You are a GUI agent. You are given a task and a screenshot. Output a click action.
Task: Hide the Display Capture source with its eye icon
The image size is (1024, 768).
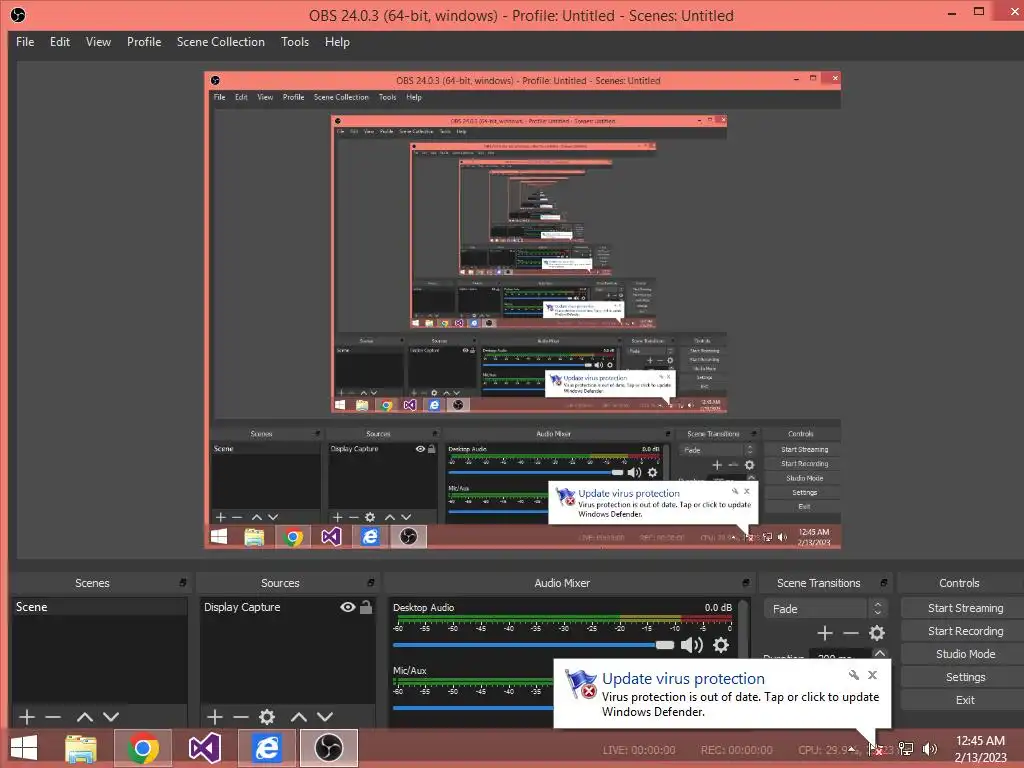[x=347, y=607]
